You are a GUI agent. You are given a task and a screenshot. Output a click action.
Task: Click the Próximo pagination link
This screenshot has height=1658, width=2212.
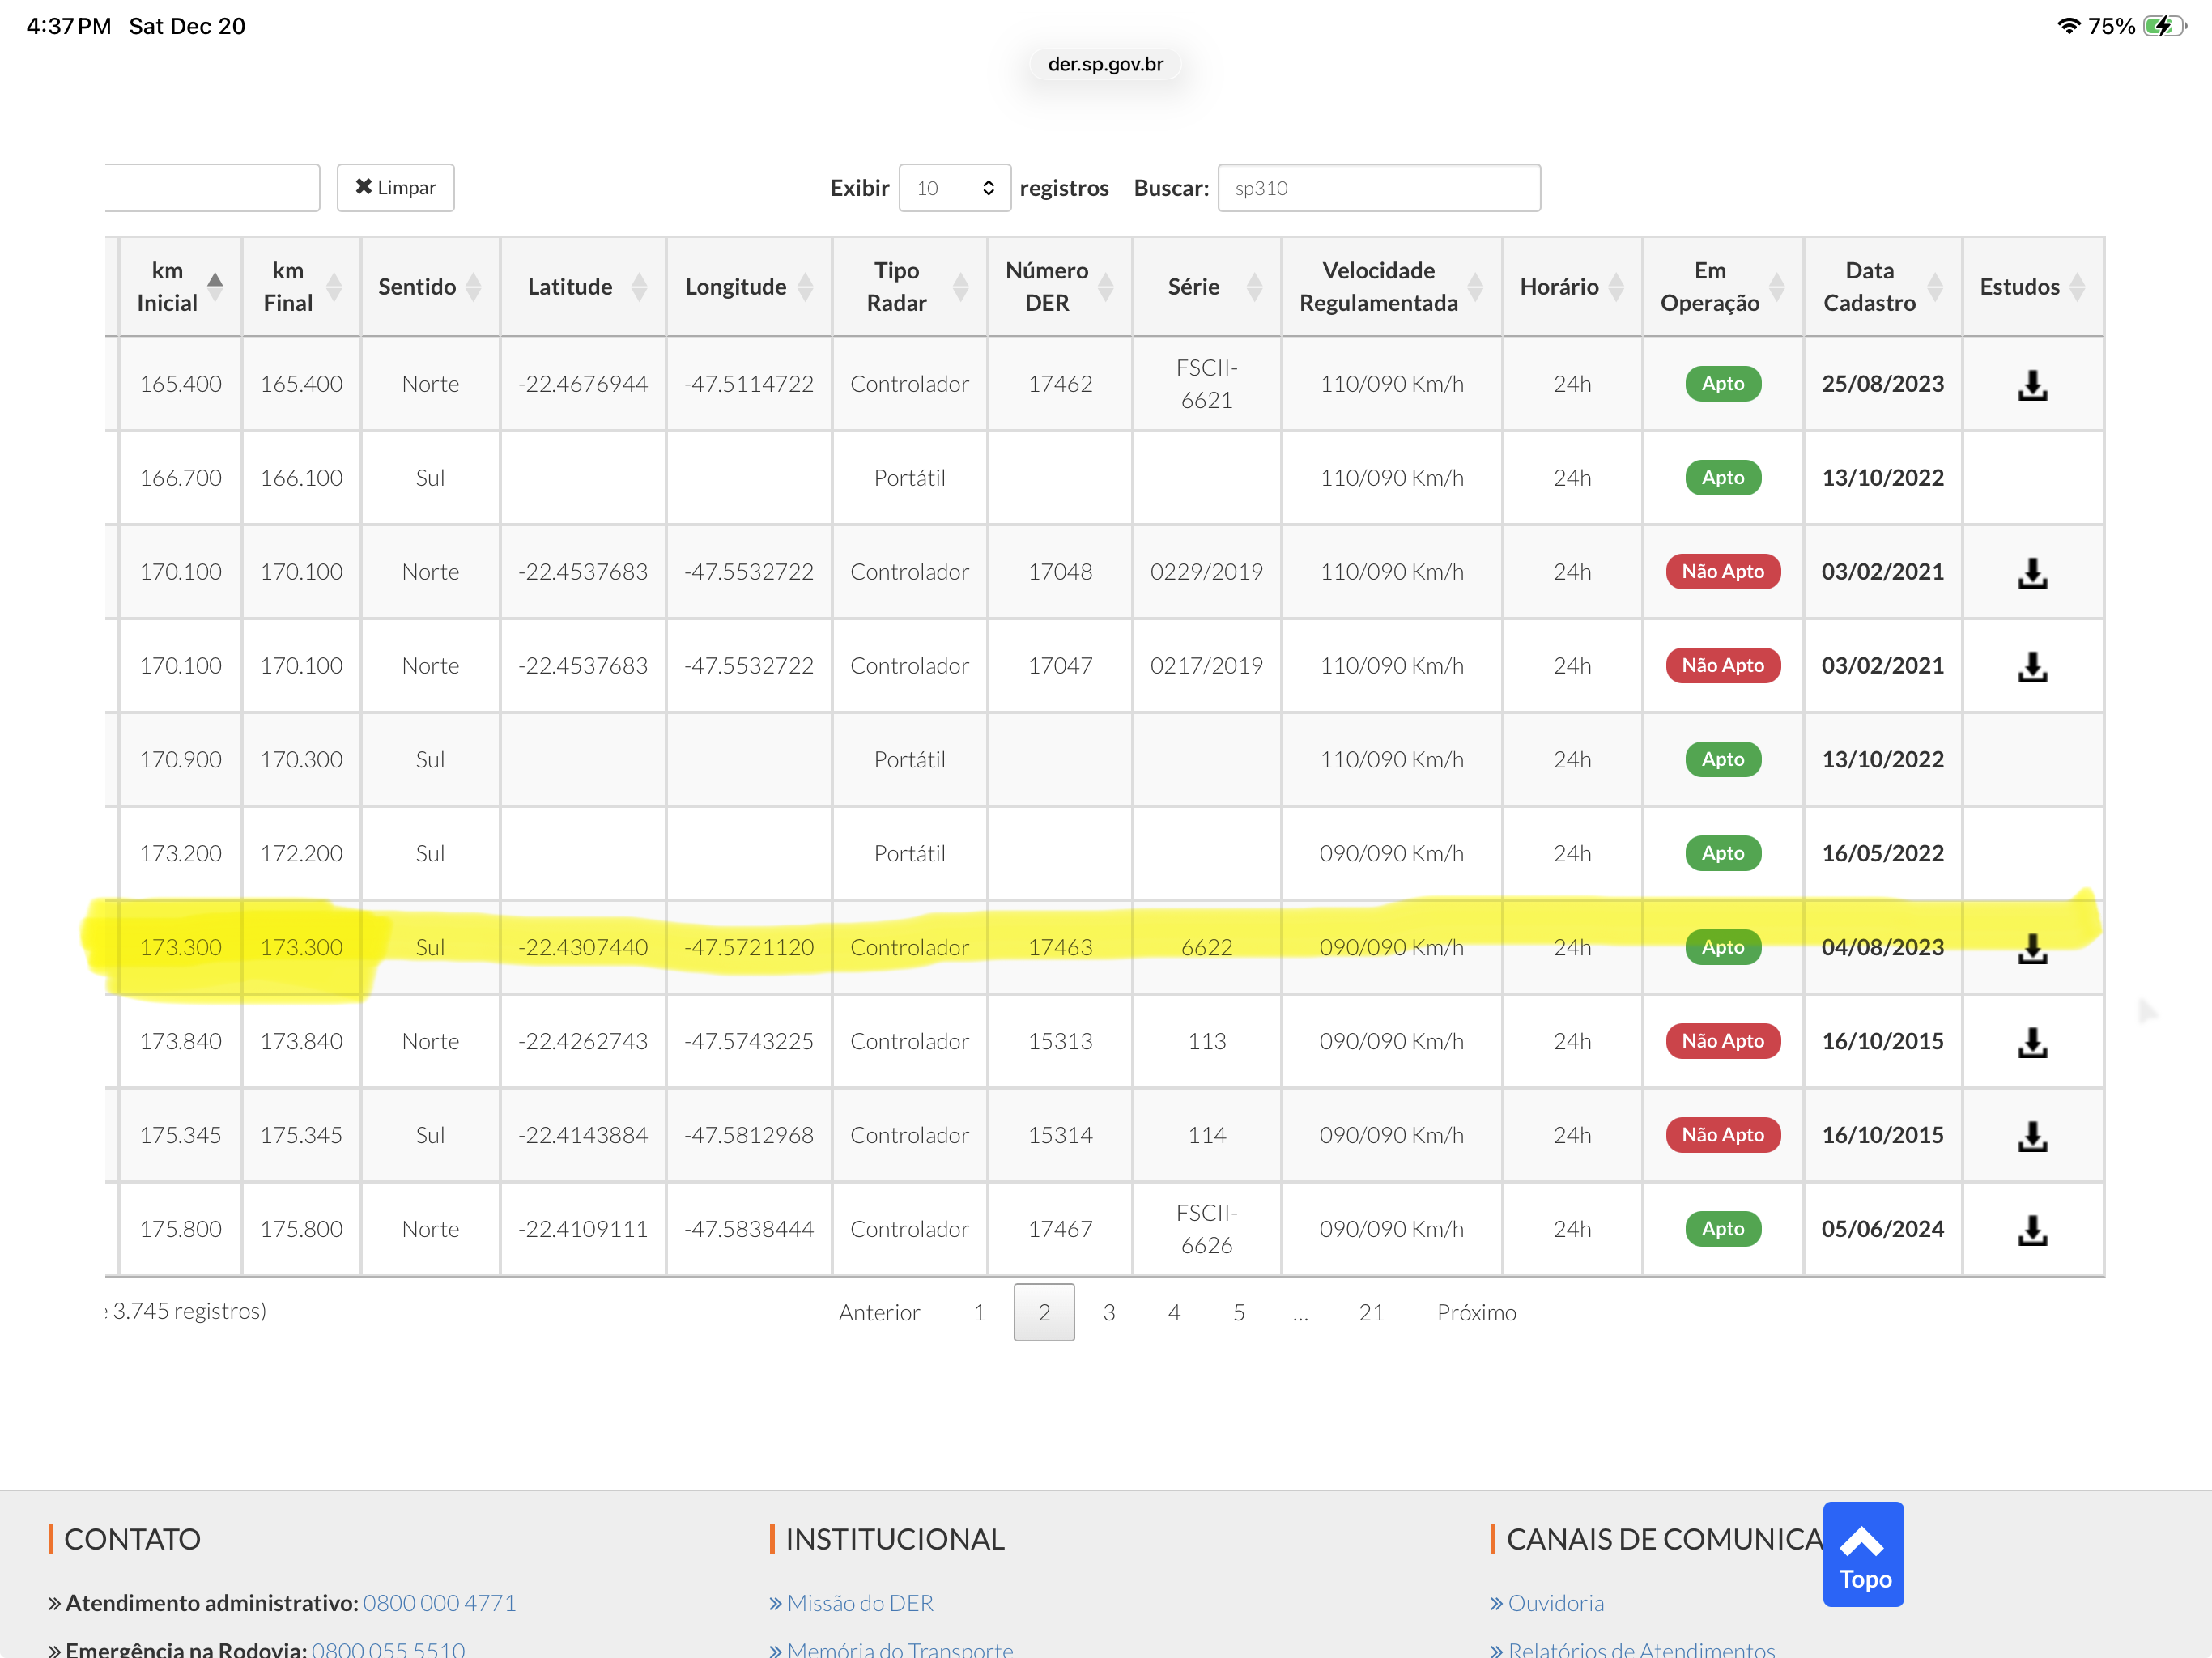coord(1475,1312)
